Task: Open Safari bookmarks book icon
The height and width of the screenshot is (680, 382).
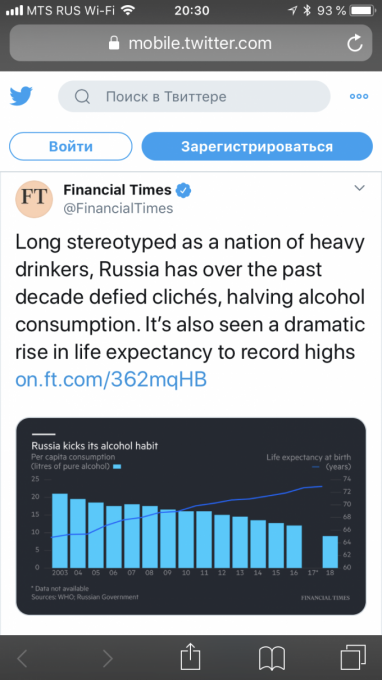Action: click(272, 658)
